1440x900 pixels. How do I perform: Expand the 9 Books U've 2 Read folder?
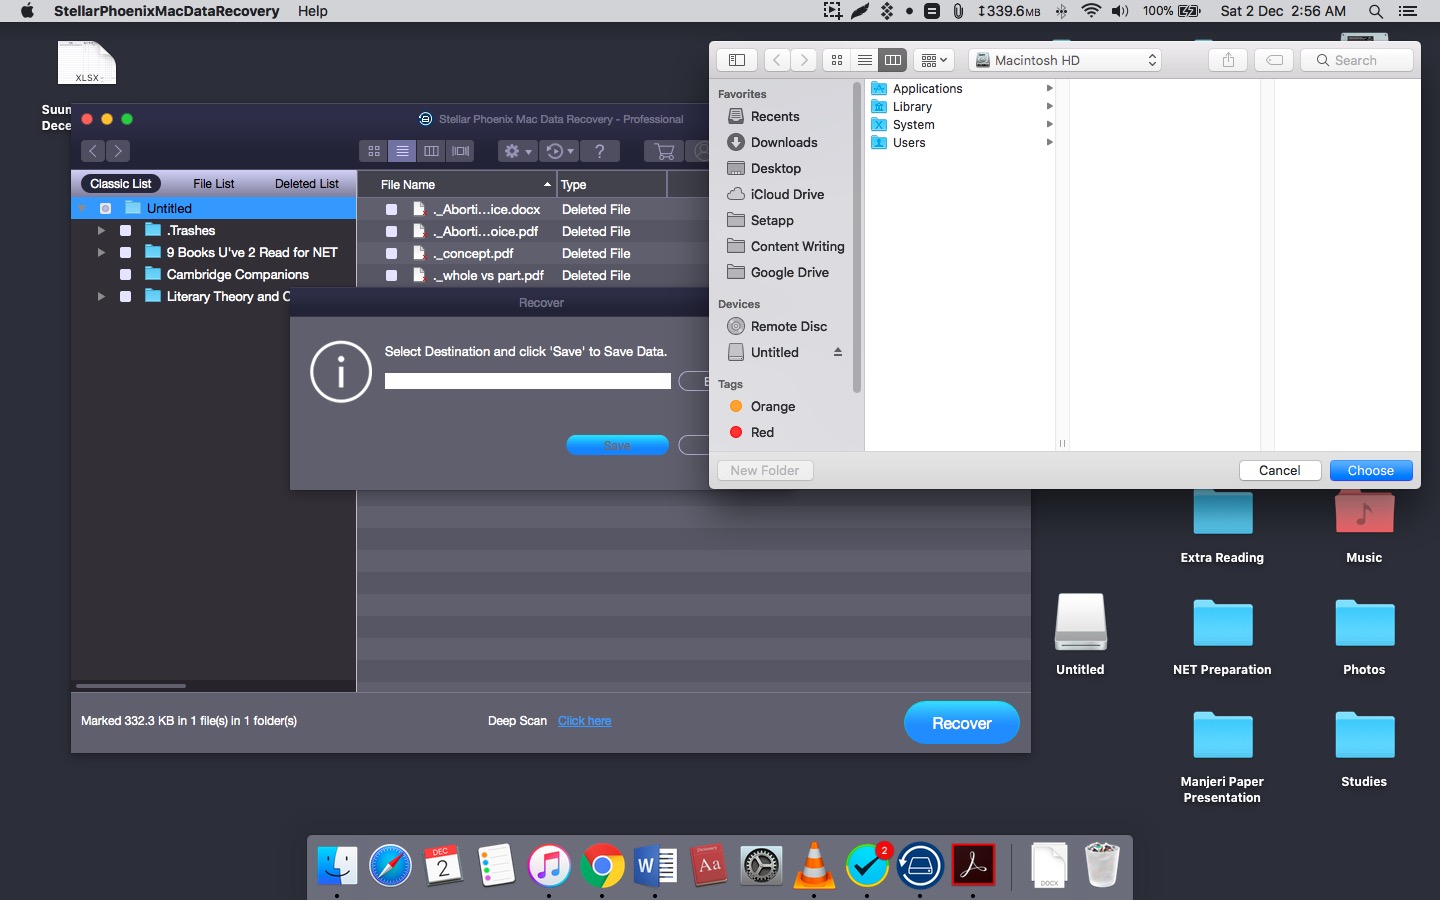pyautogui.click(x=101, y=252)
